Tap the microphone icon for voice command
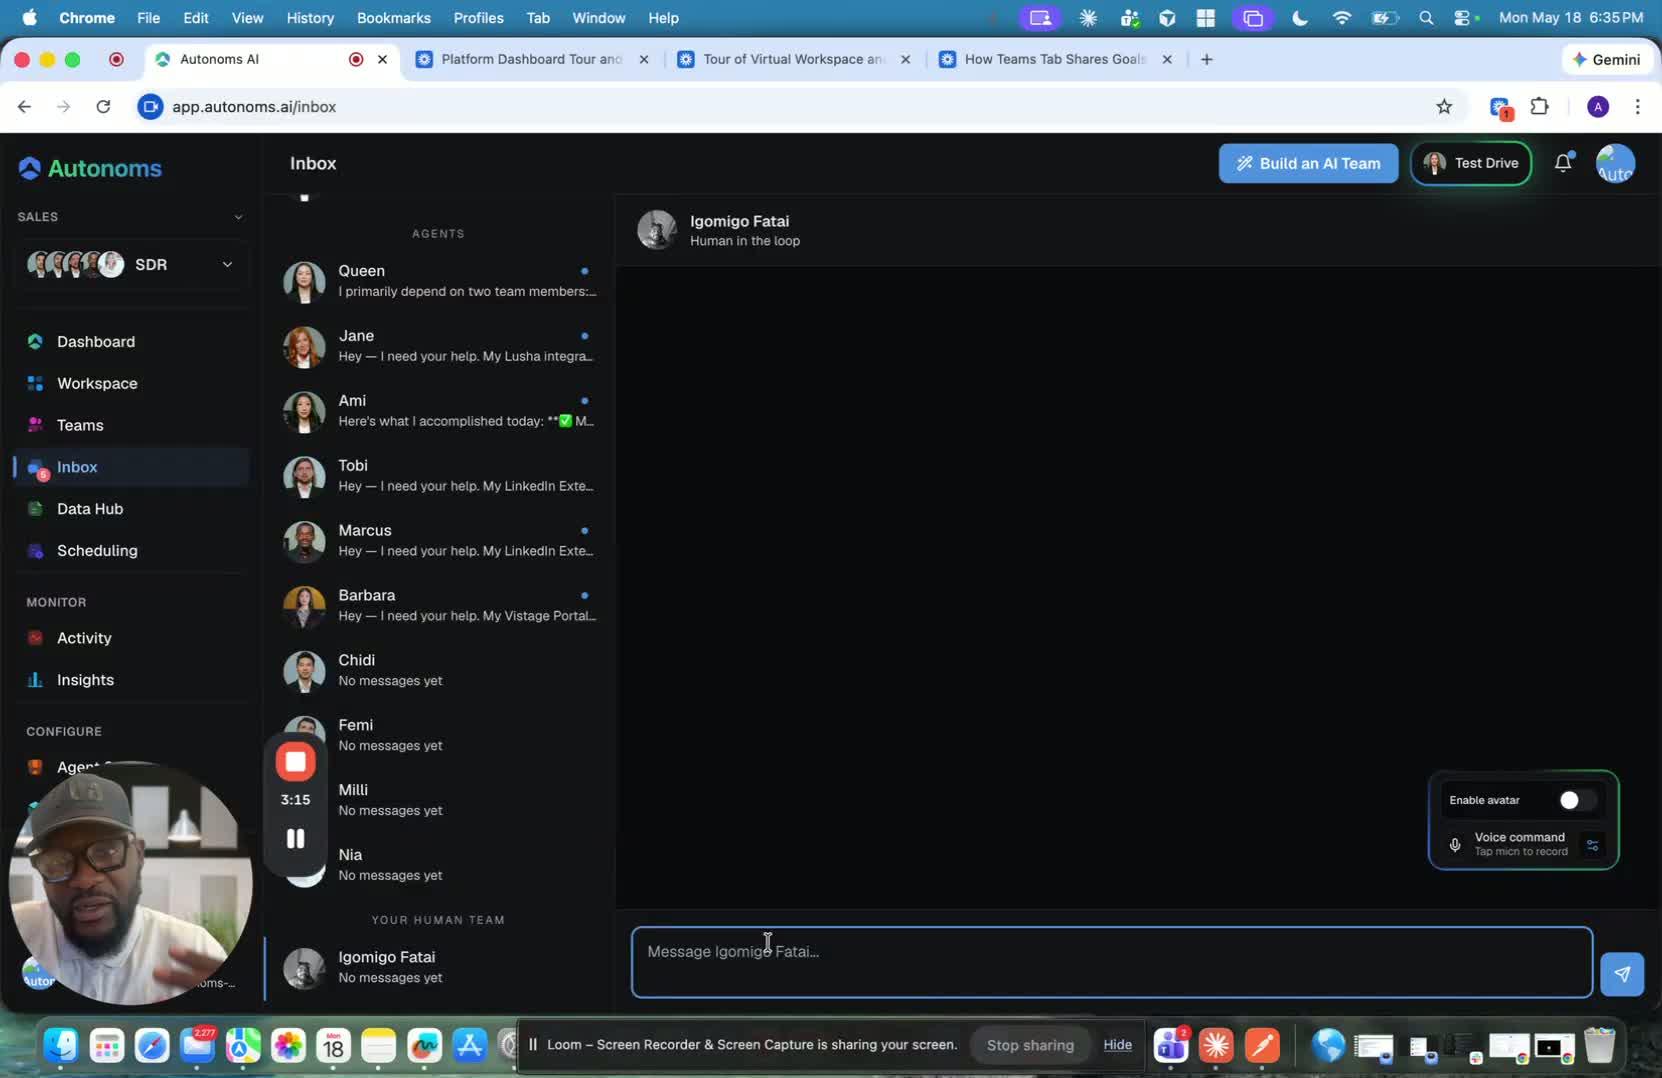This screenshot has width=1662, height=1078. (1455, 845)
